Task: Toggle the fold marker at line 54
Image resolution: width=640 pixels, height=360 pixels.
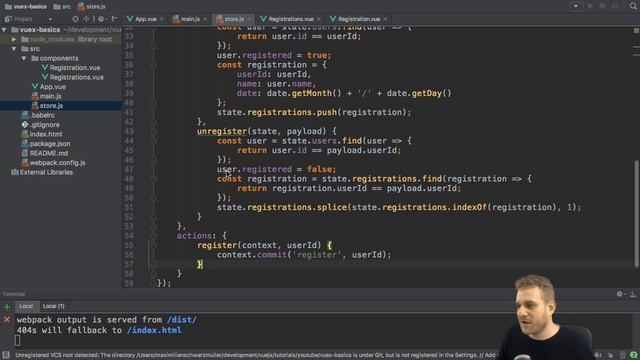Action: click(x=153, y=236)
